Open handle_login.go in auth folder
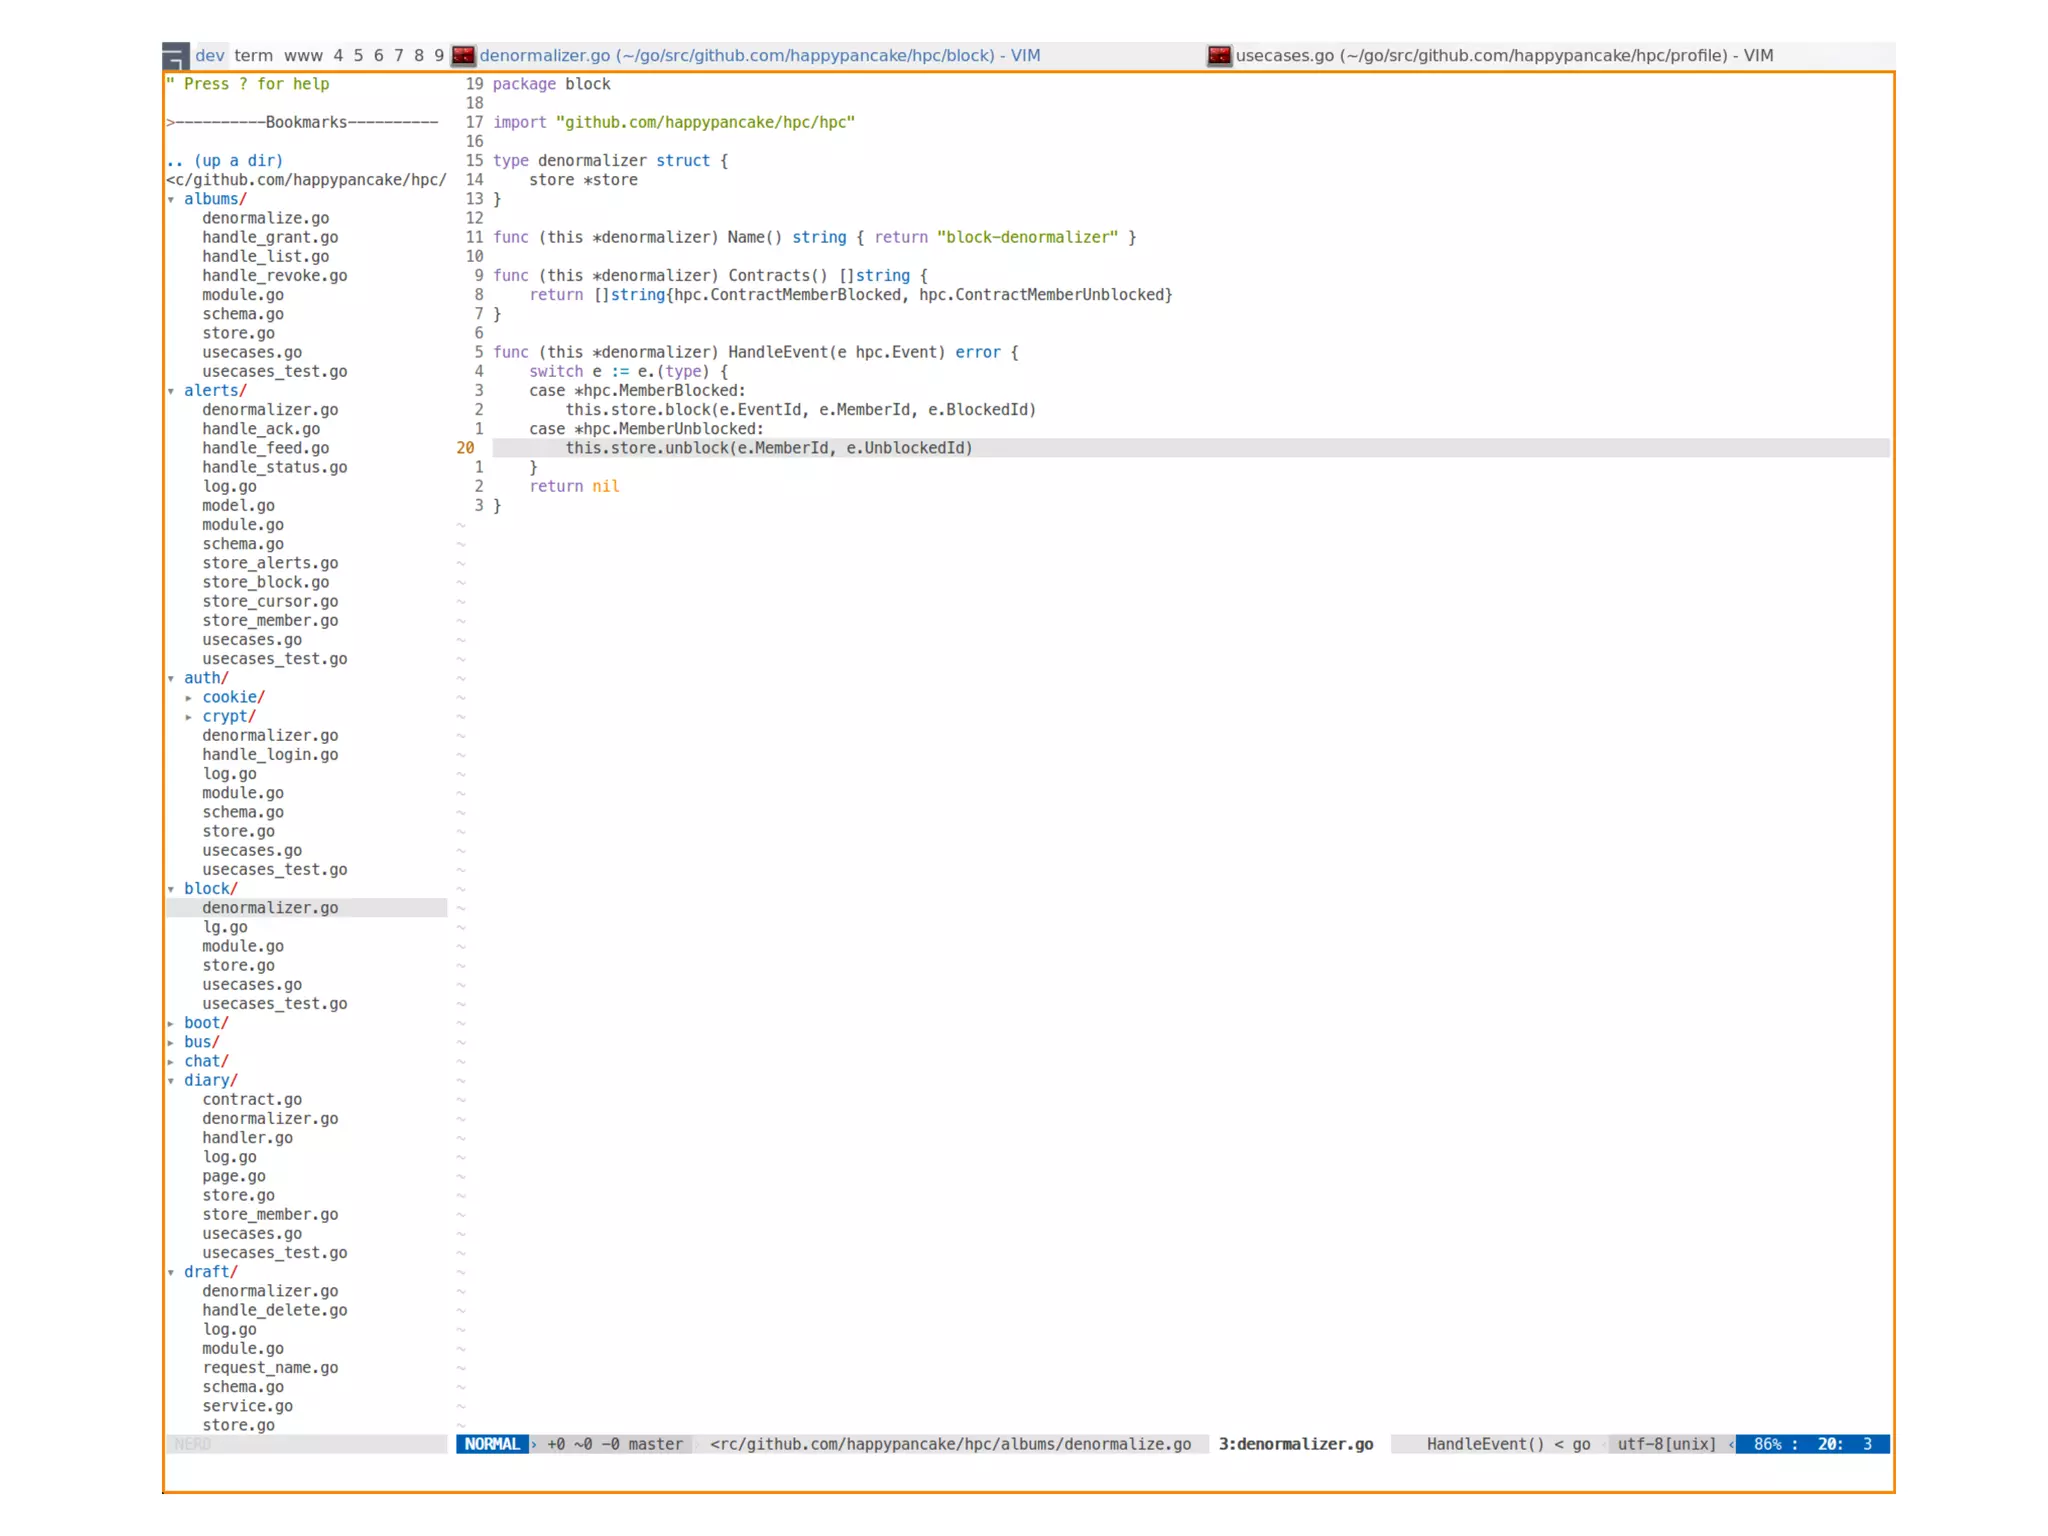Image resolution: width=2048 pixels, height=1536 pixels. [270, 755]
